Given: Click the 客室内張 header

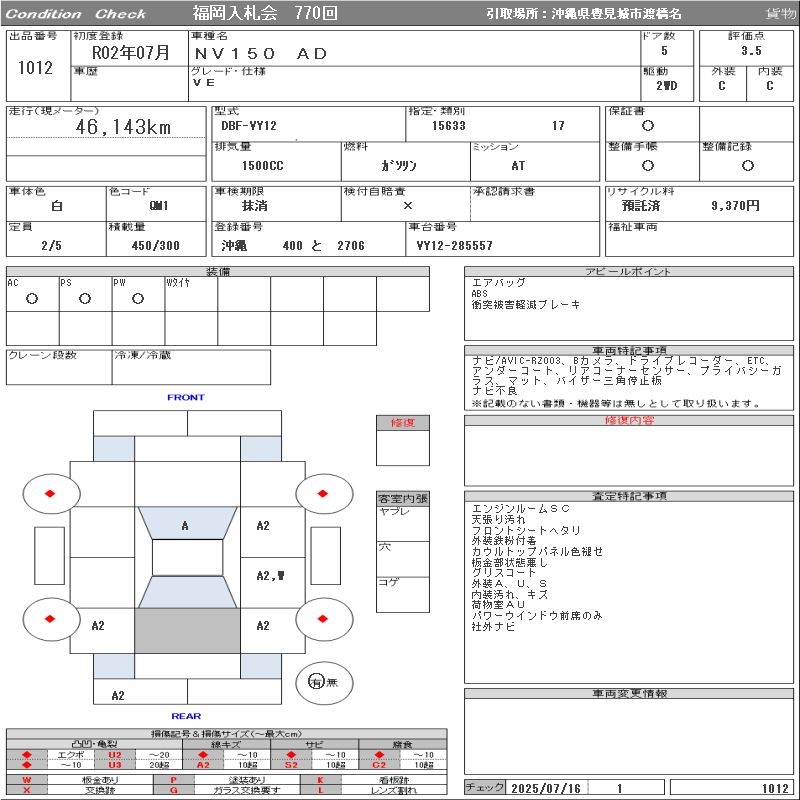Looking at the screenshot, I should (x=403, y=498).
